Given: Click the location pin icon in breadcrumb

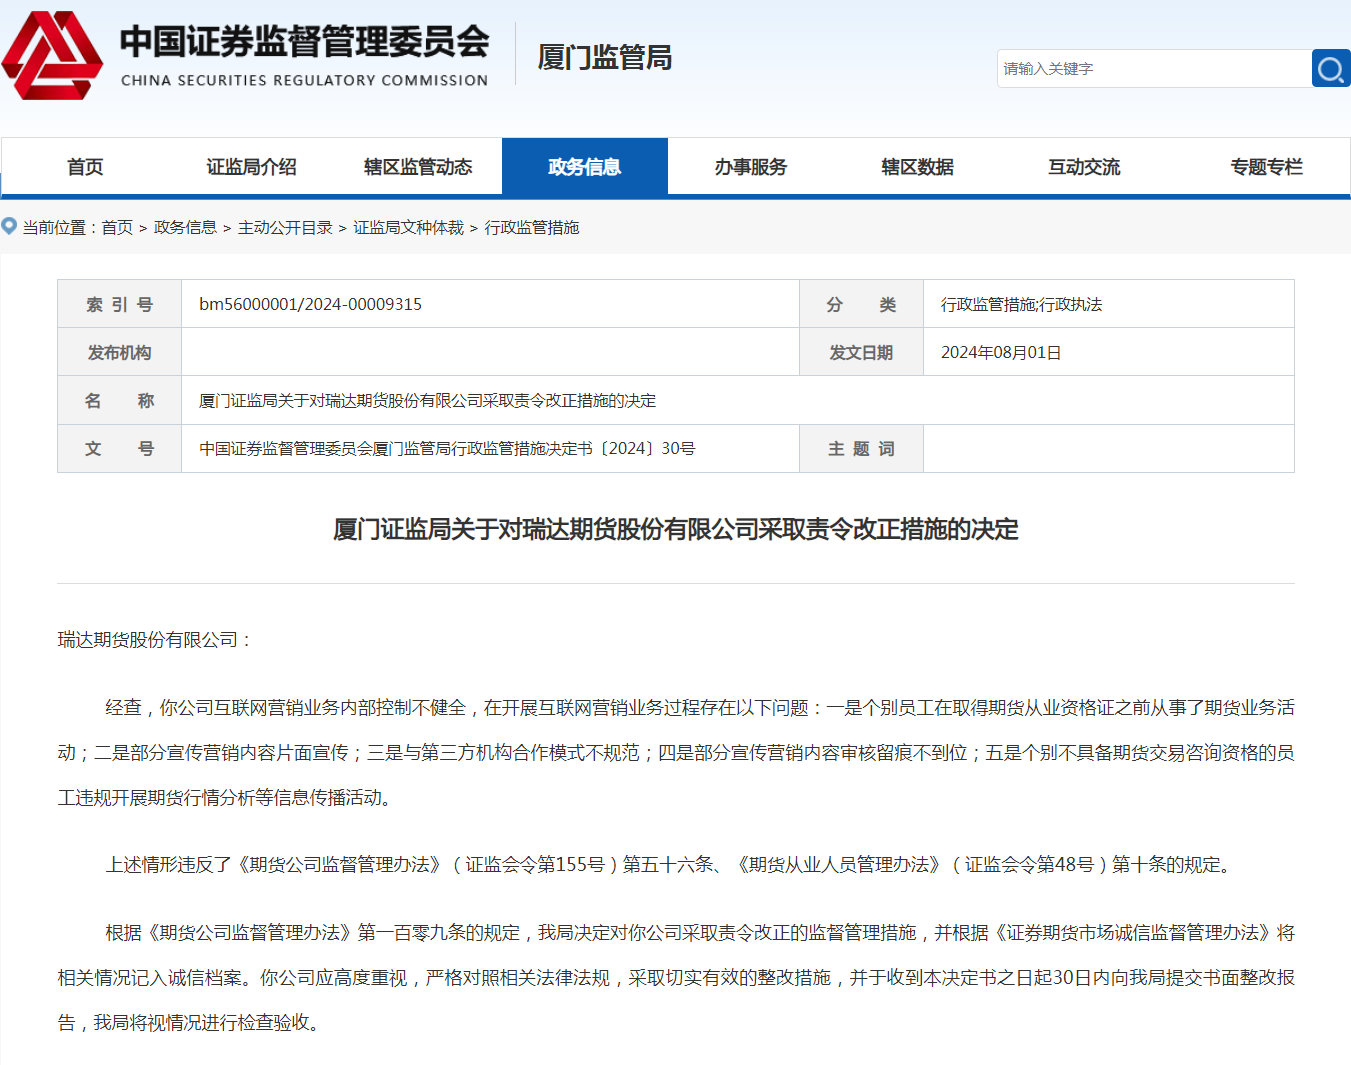Looking at the screenshot, I should click(x=9, y=226).
